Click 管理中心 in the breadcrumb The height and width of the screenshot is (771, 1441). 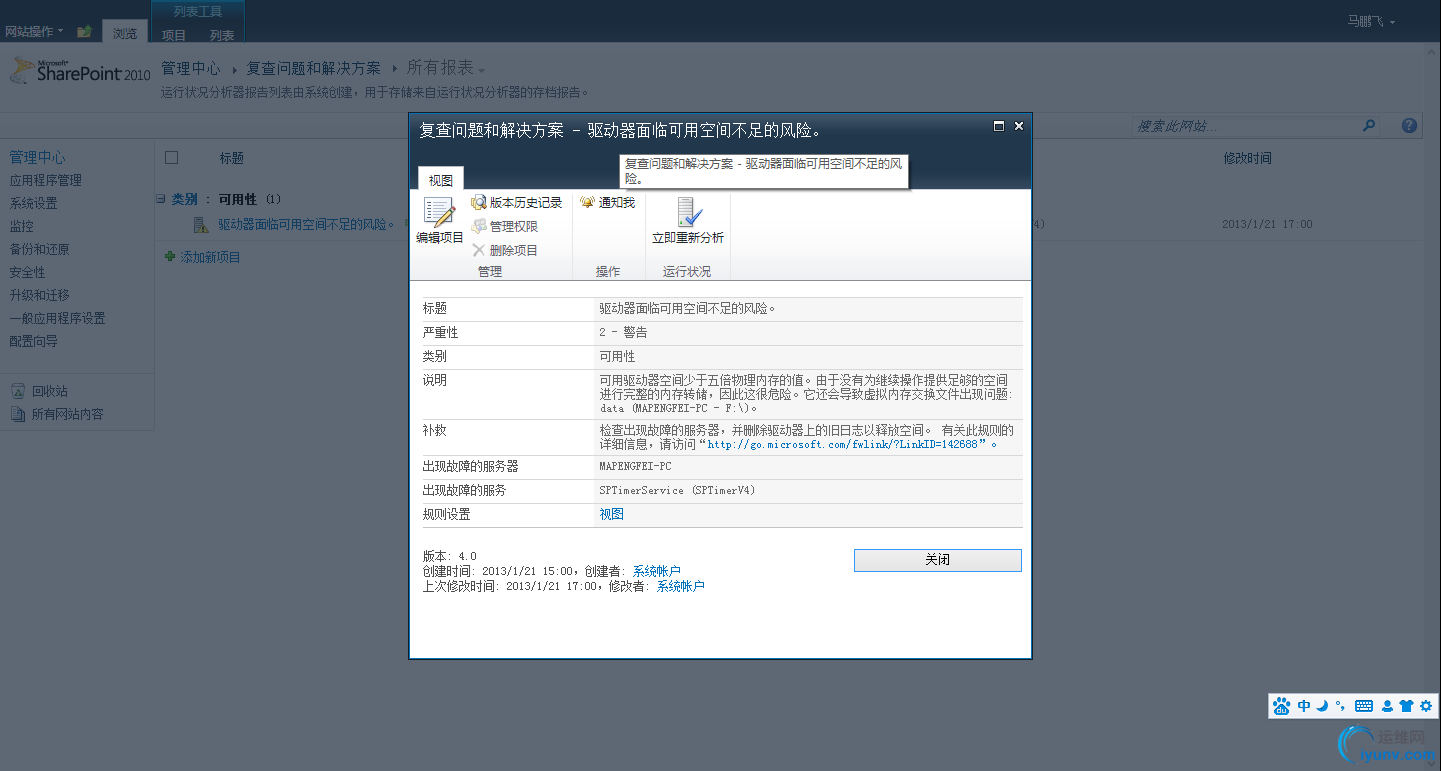click(191, 69)
